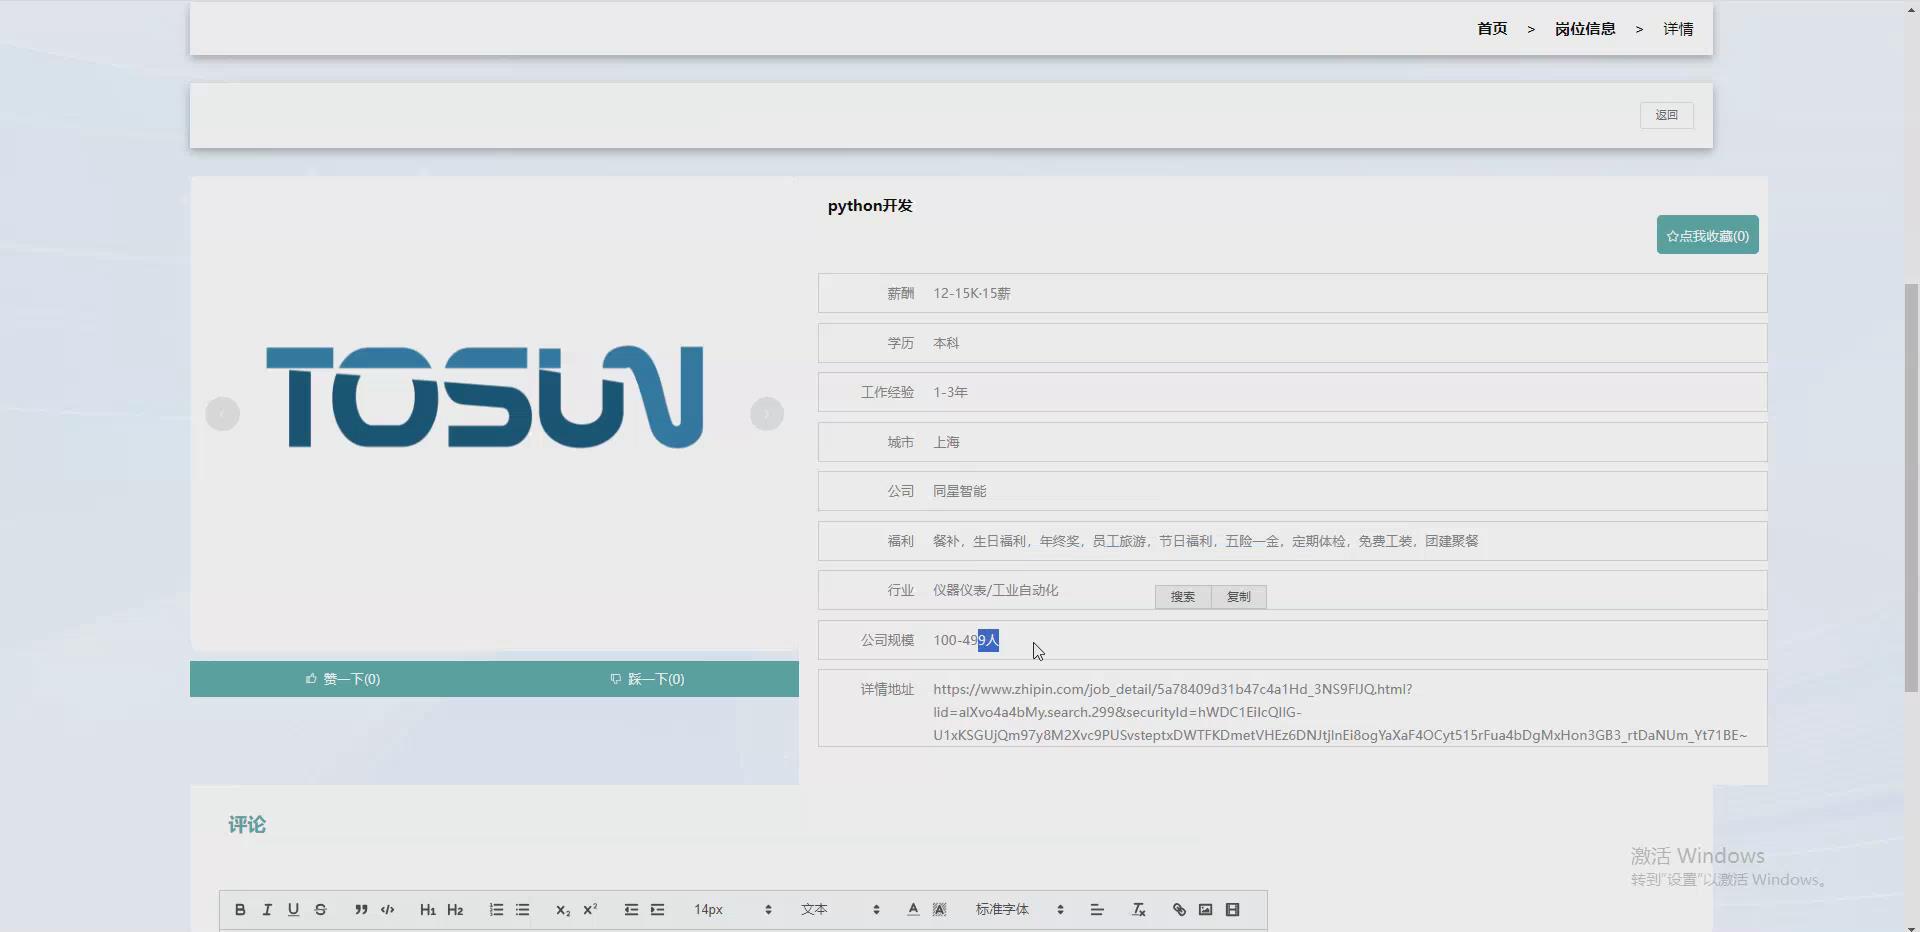This screenshot has height=932, width=1920.
Task: Click the page vertical scrollbar thumb
Action: pos(1911,487)
